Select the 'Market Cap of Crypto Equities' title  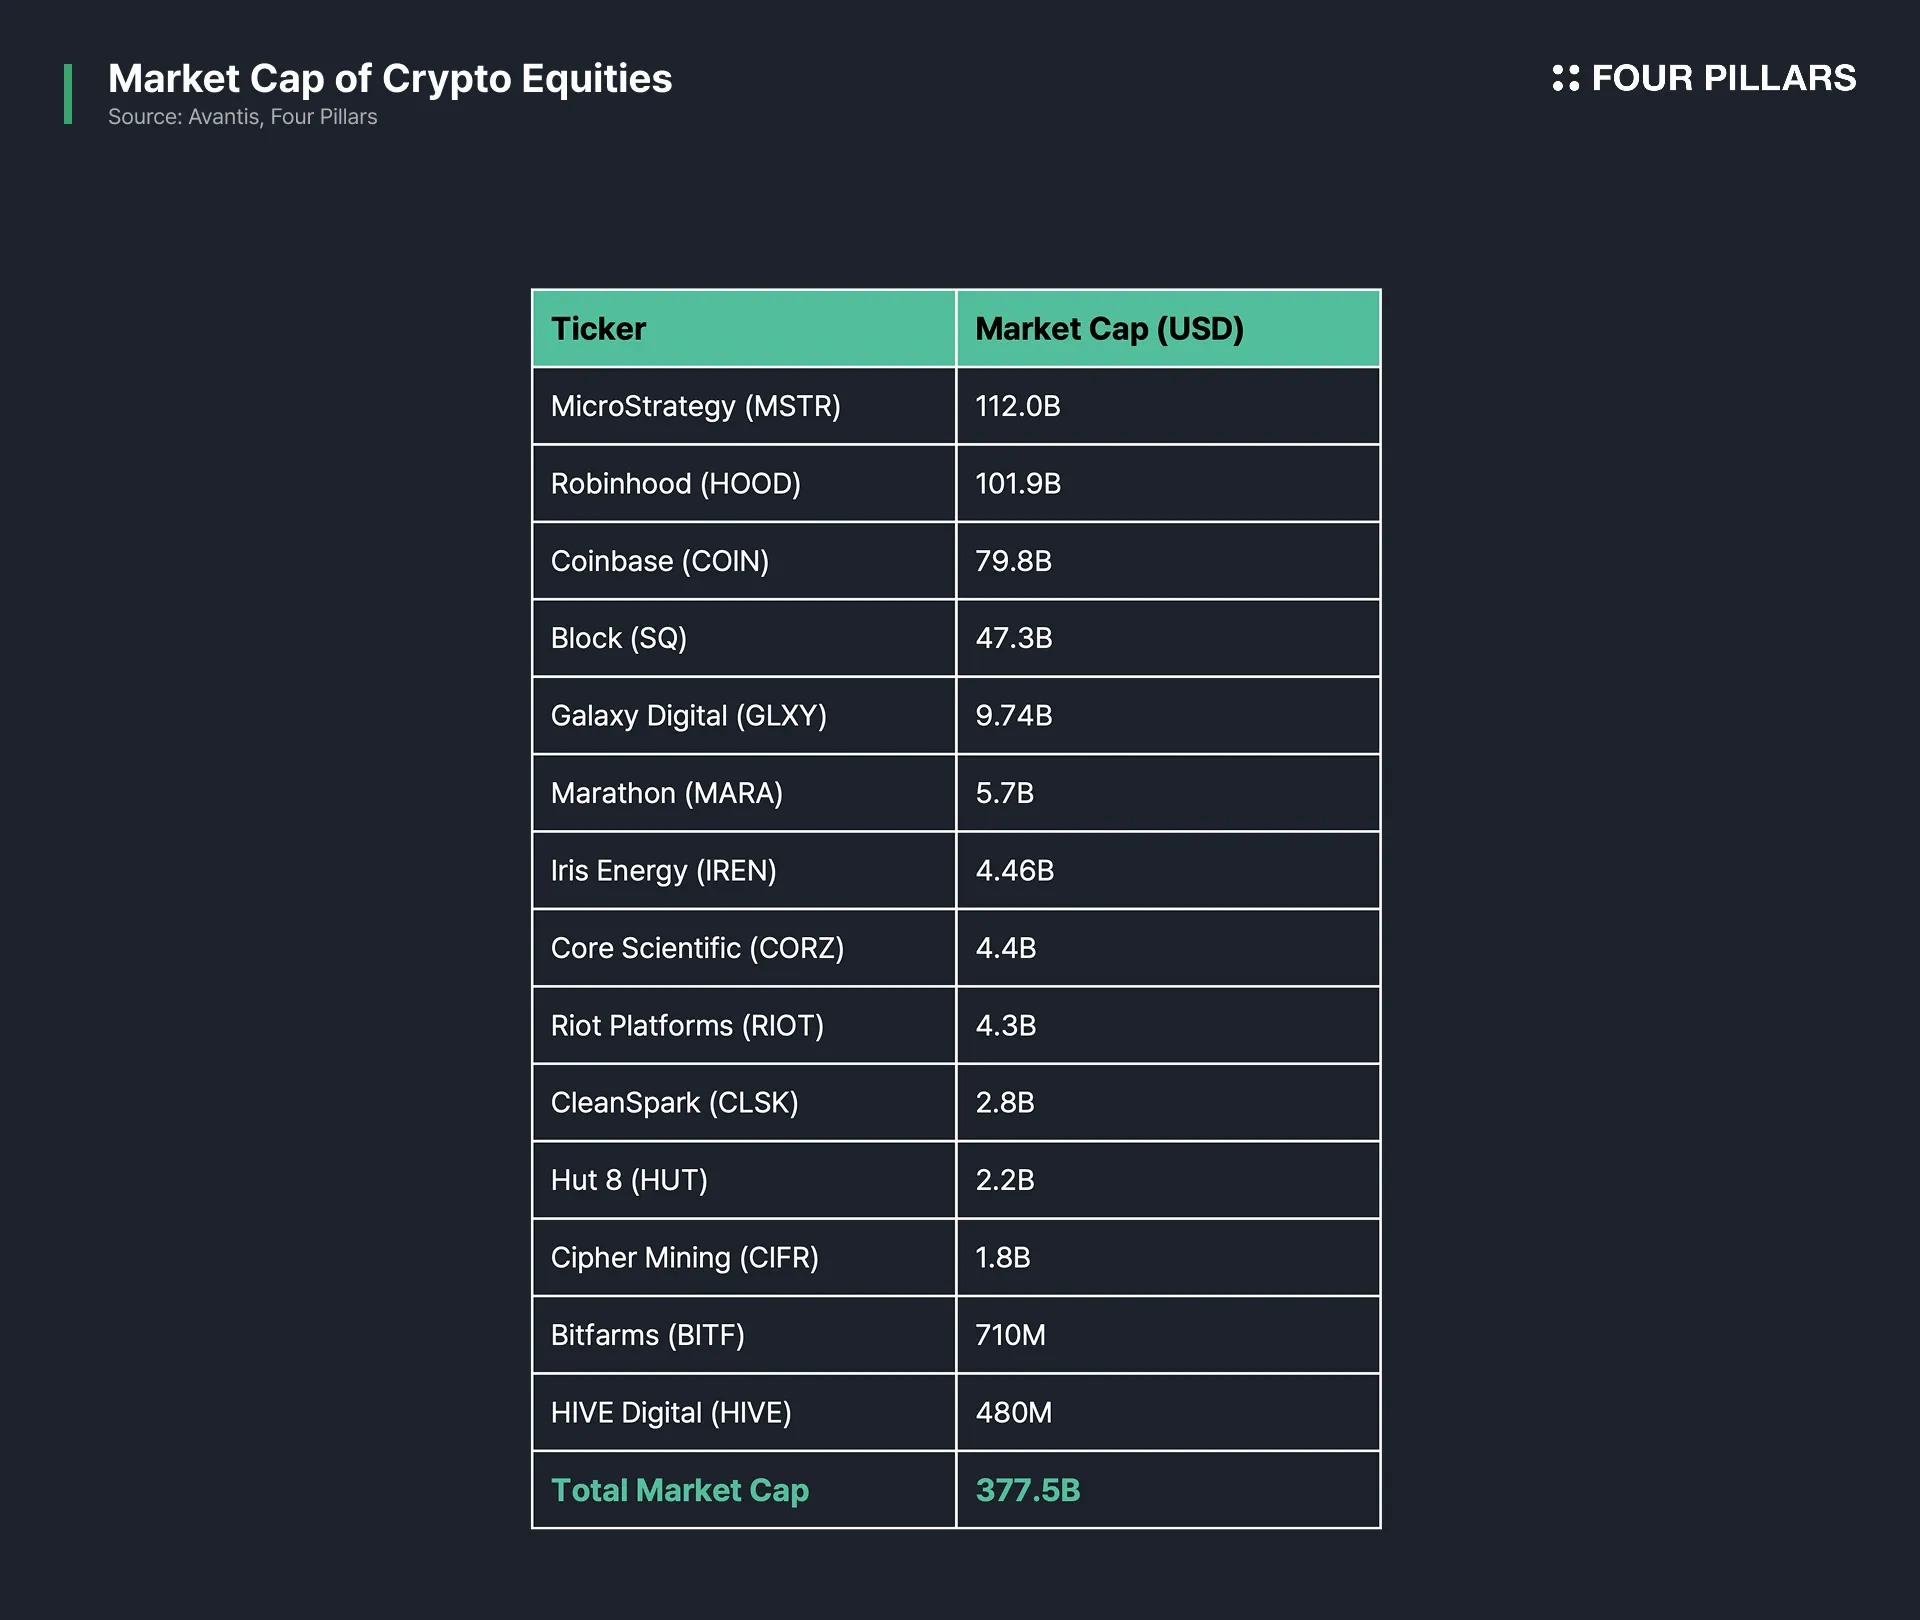pyautogui.click(x=390, y=78)
